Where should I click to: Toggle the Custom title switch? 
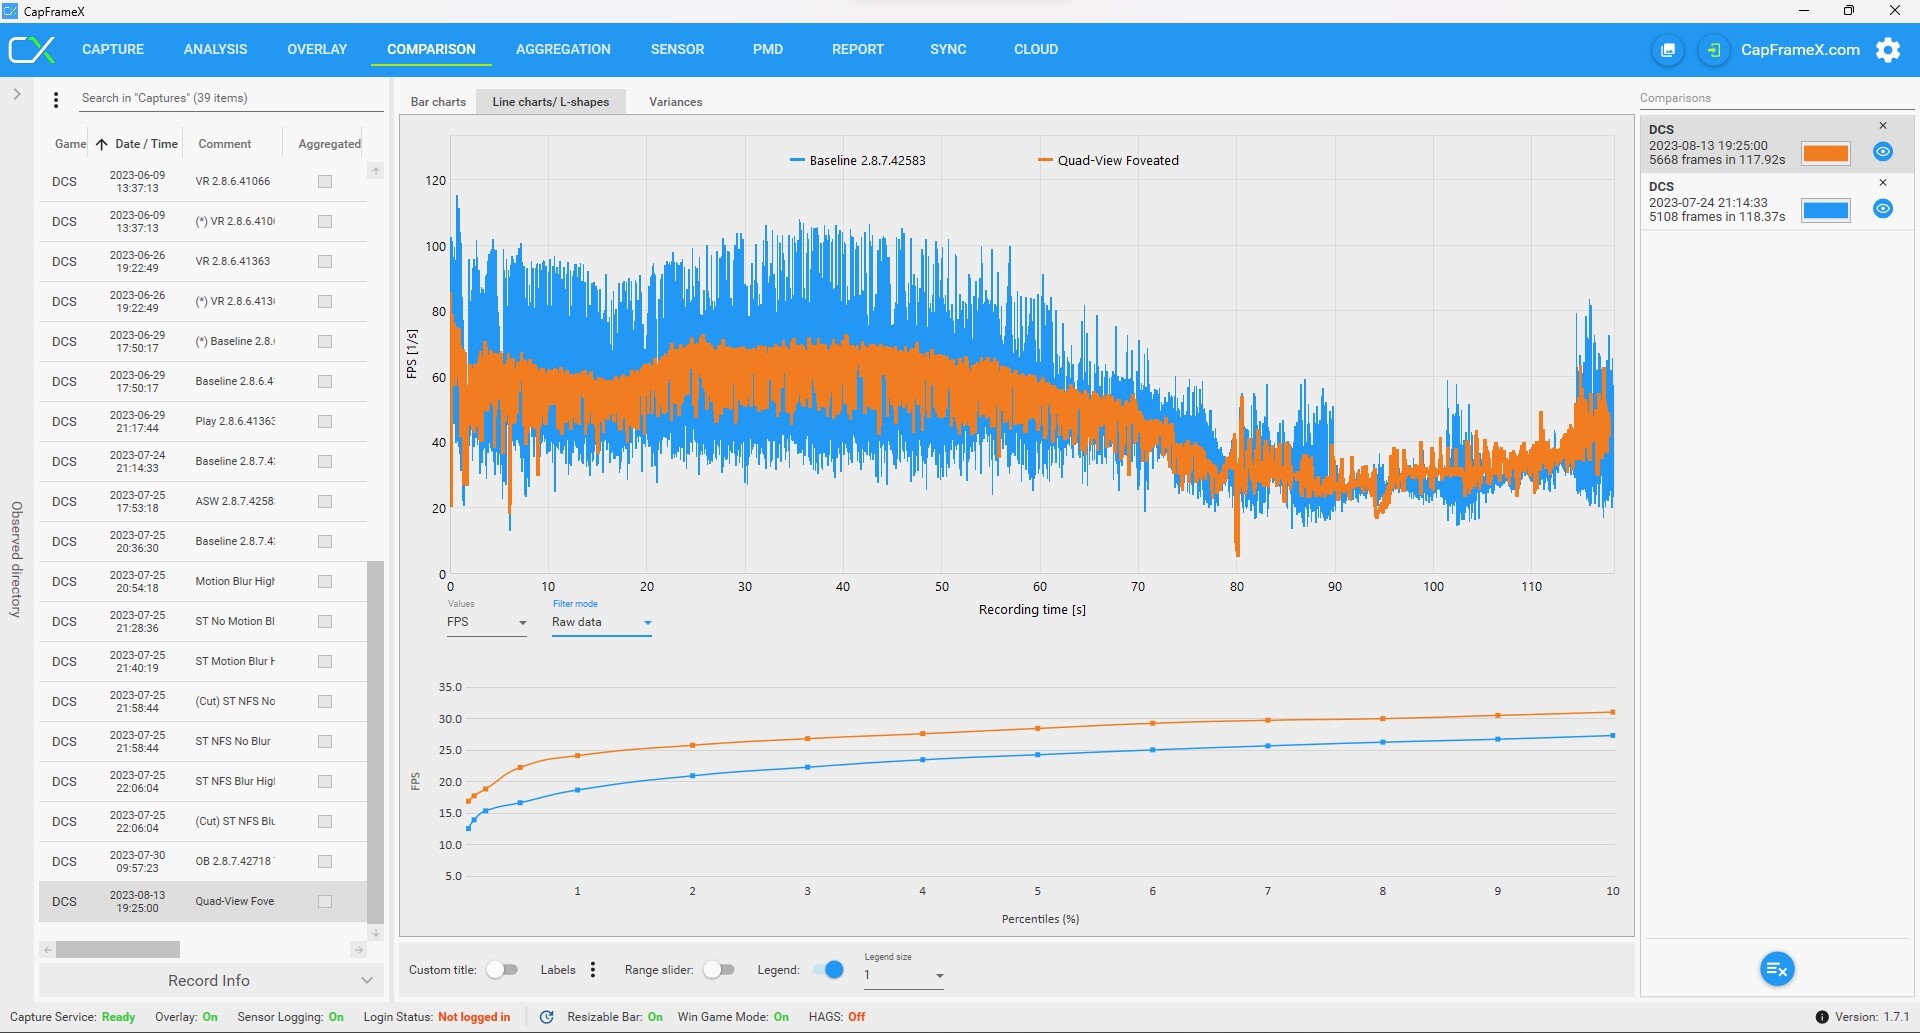click(x=502, y=970)
